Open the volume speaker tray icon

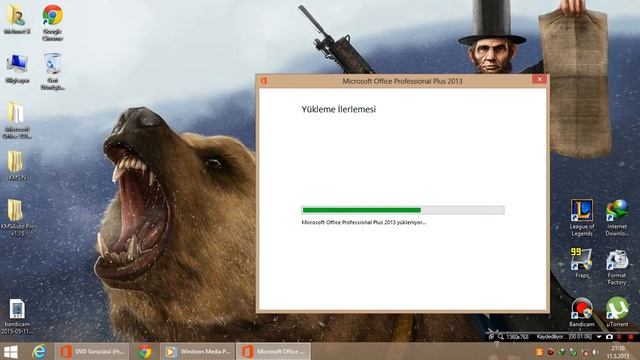coord(596,352)
